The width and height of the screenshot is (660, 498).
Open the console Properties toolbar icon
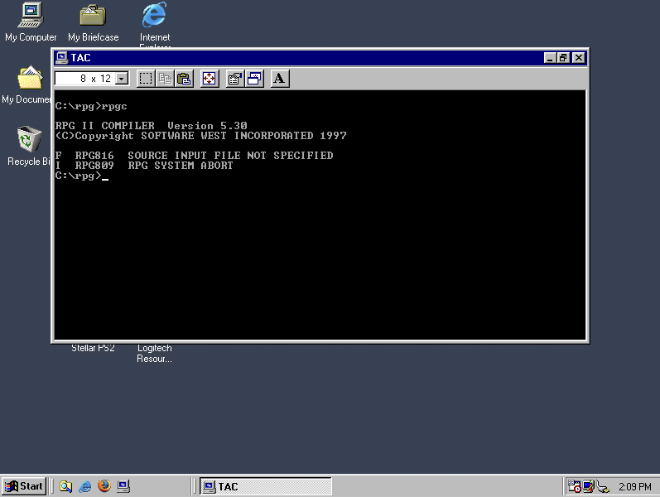235,78
